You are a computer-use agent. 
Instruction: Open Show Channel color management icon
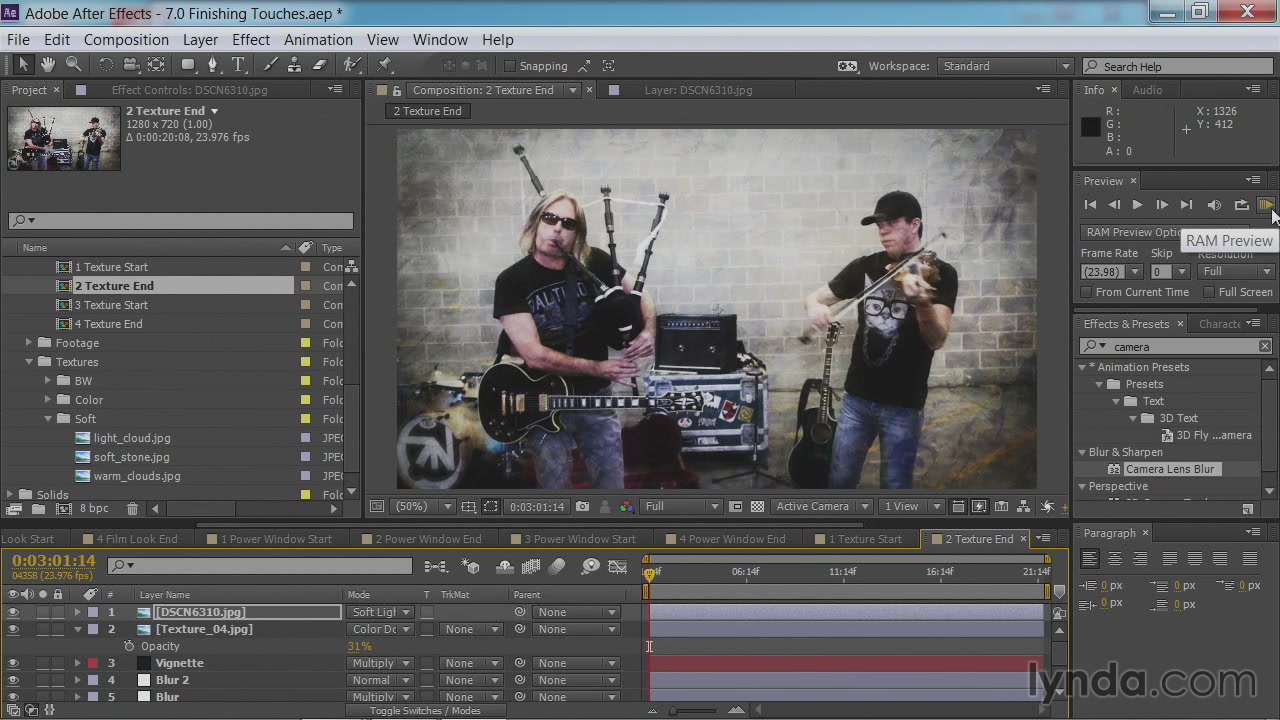(626, 507)
